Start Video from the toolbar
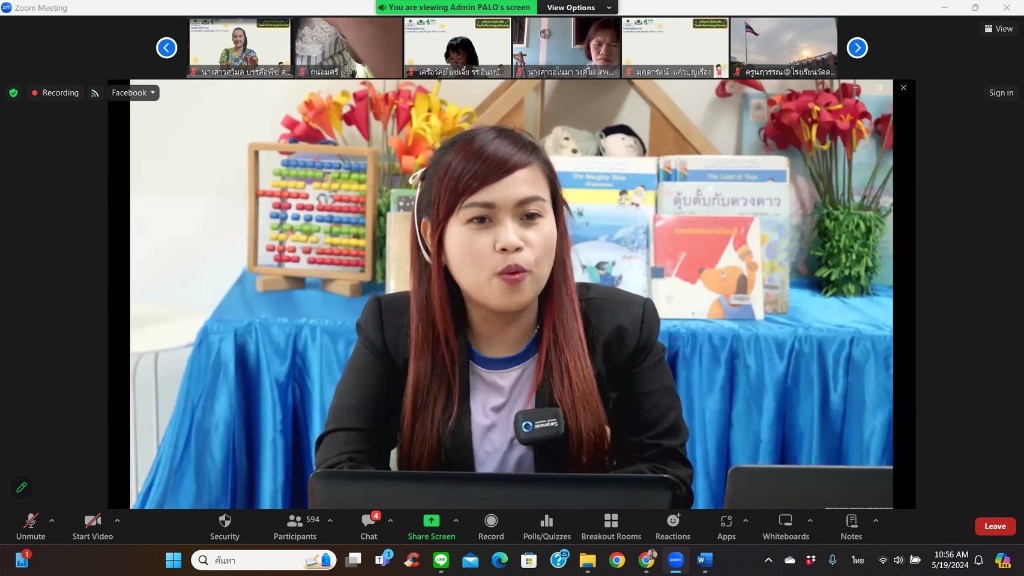1024x576 pixels. pos(93,526)
